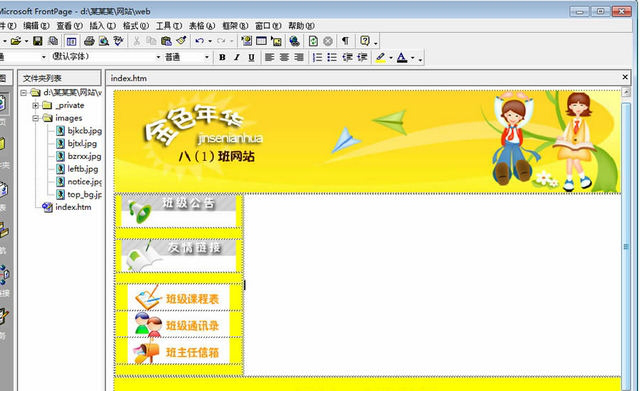This screenshot has width=640, height=406.
Task: Center align text
Action: (x=284, y=58)
